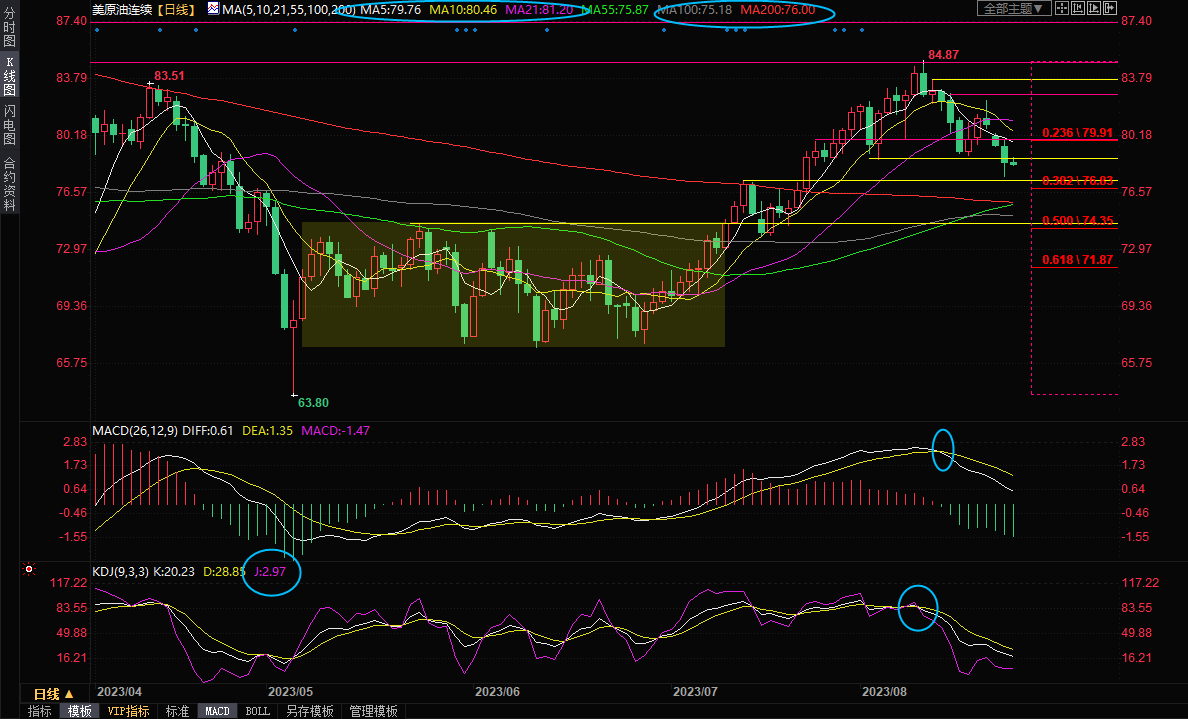Image resolution: width=1188 pixels, height=719 pixels.
Task: Open the 【日线】 period label in chart title
Action: coord(178,9)
